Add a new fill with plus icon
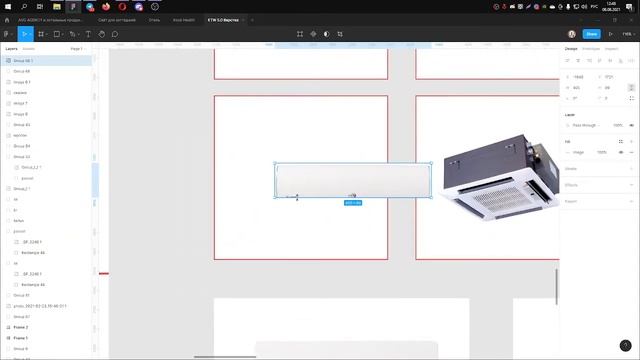Screen dimensions: 640x360 click(631, 142)
